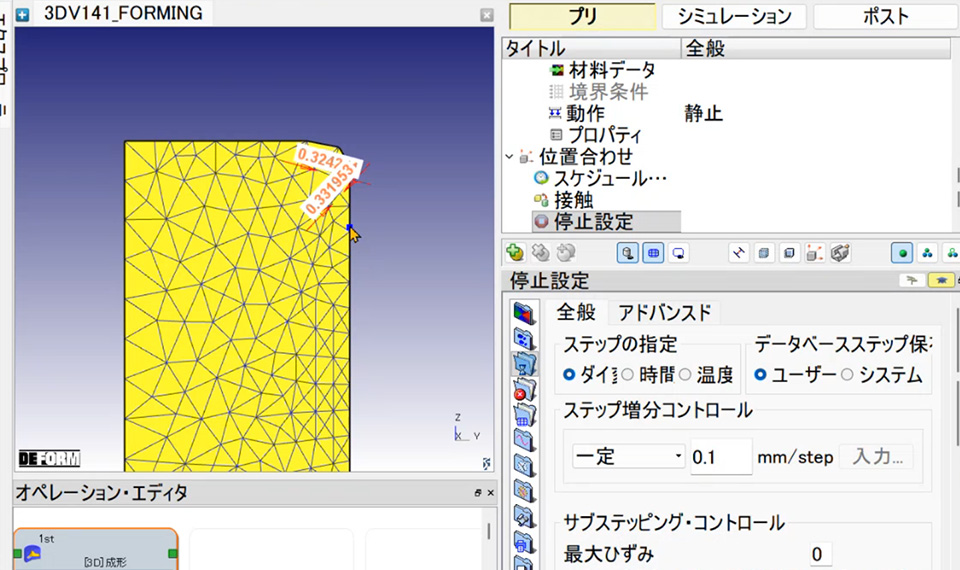Click the 0.3247 measurement label in viewport

[320, 159]
